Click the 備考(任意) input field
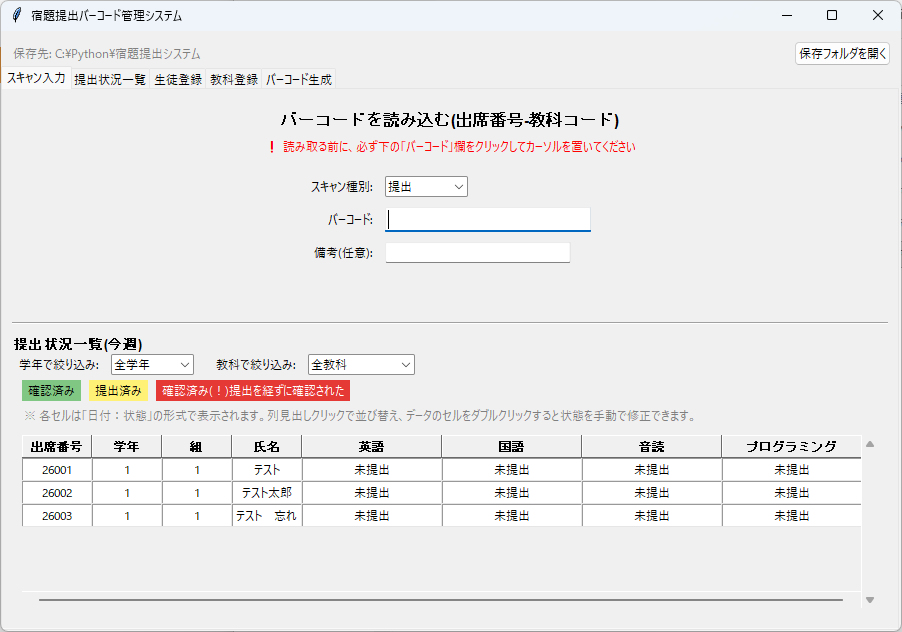This screenshot has height=632, width=902. [477, 253]
